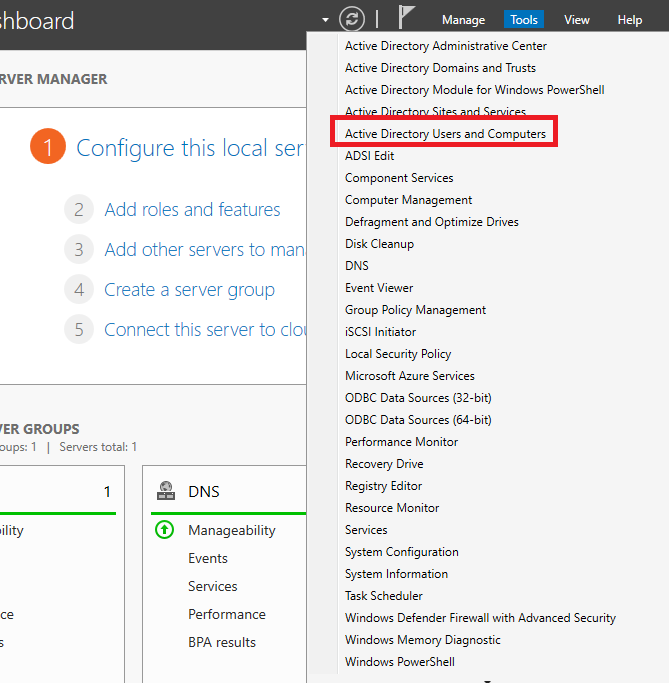Click the Add roles and features link
The width and height of the screenshot is (669, 683).
192,210
